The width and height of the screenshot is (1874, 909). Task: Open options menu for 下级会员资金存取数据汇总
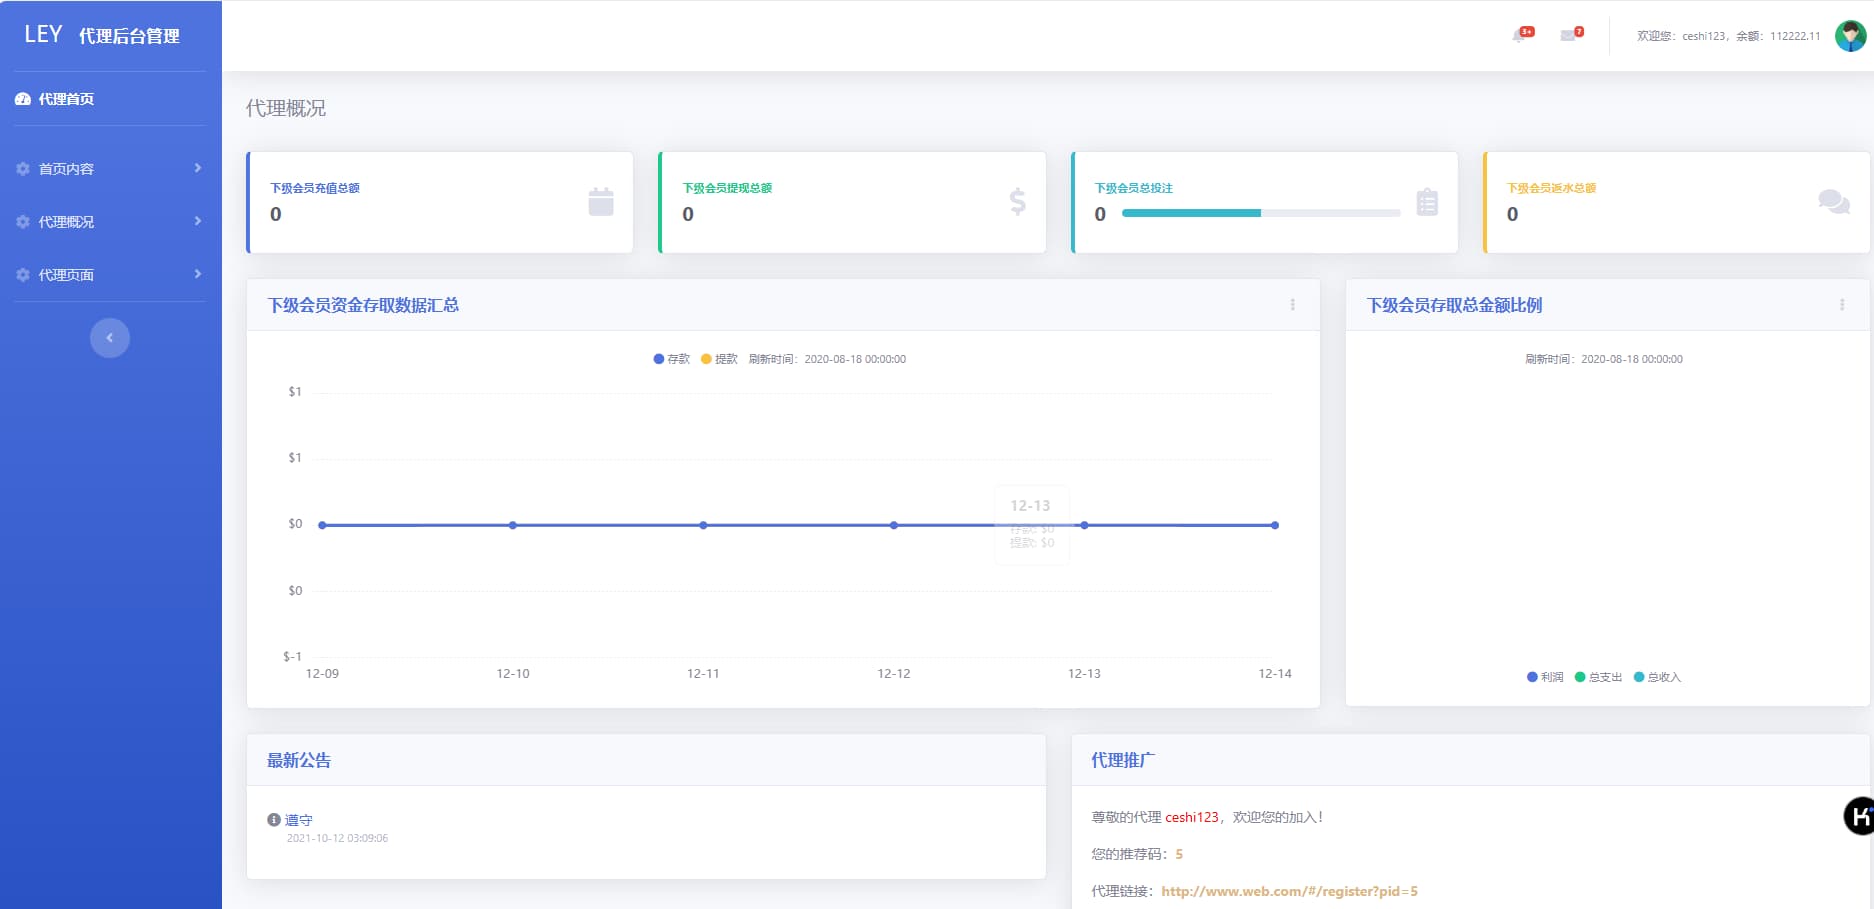1292,305
